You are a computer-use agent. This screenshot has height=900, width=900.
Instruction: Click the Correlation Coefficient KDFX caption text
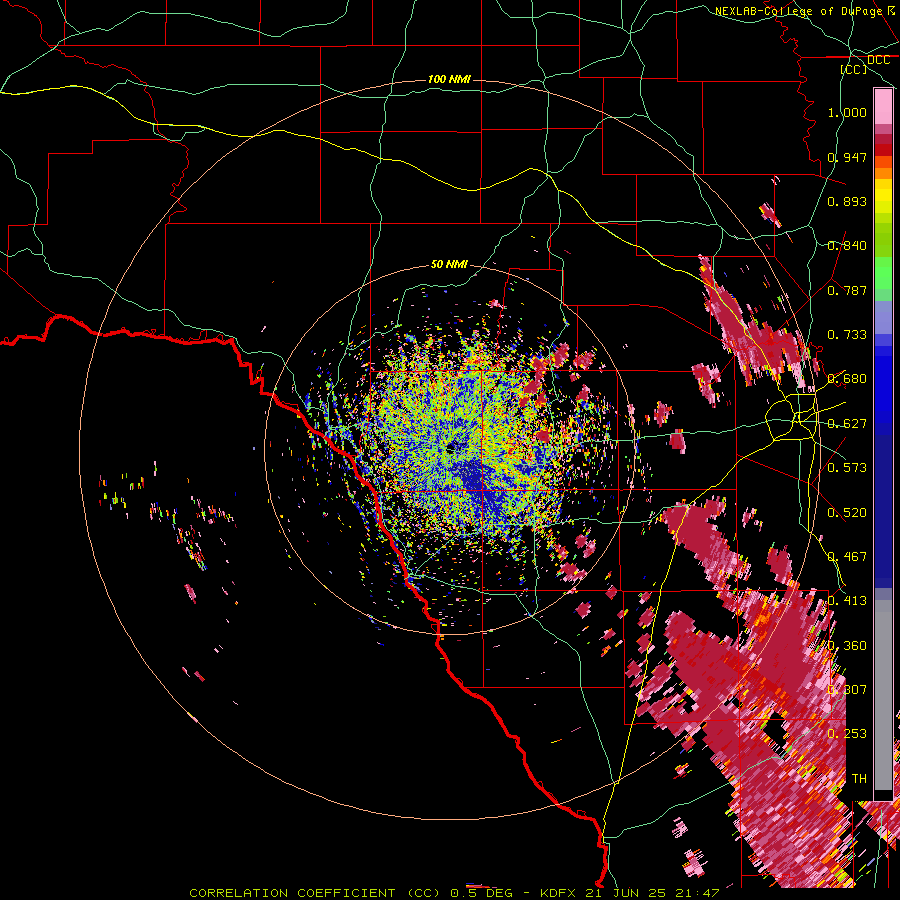tap(454, 893)
